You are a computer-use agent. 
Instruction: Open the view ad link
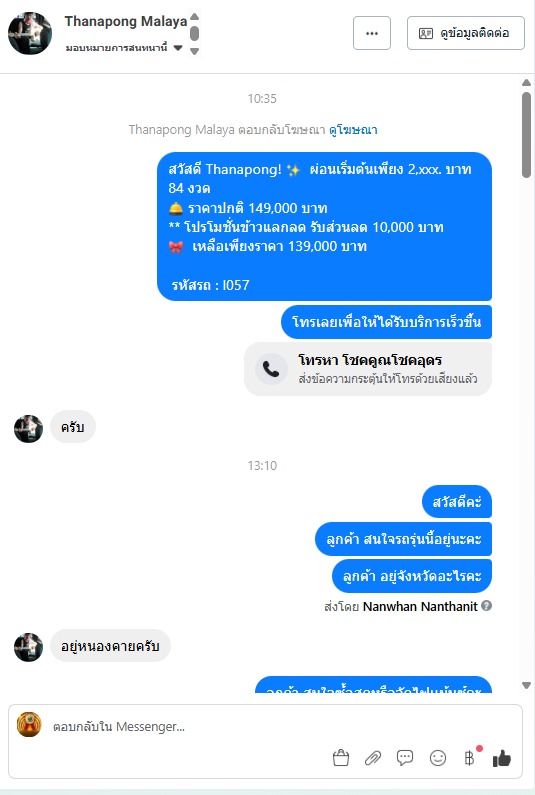(x=353, y=130)
